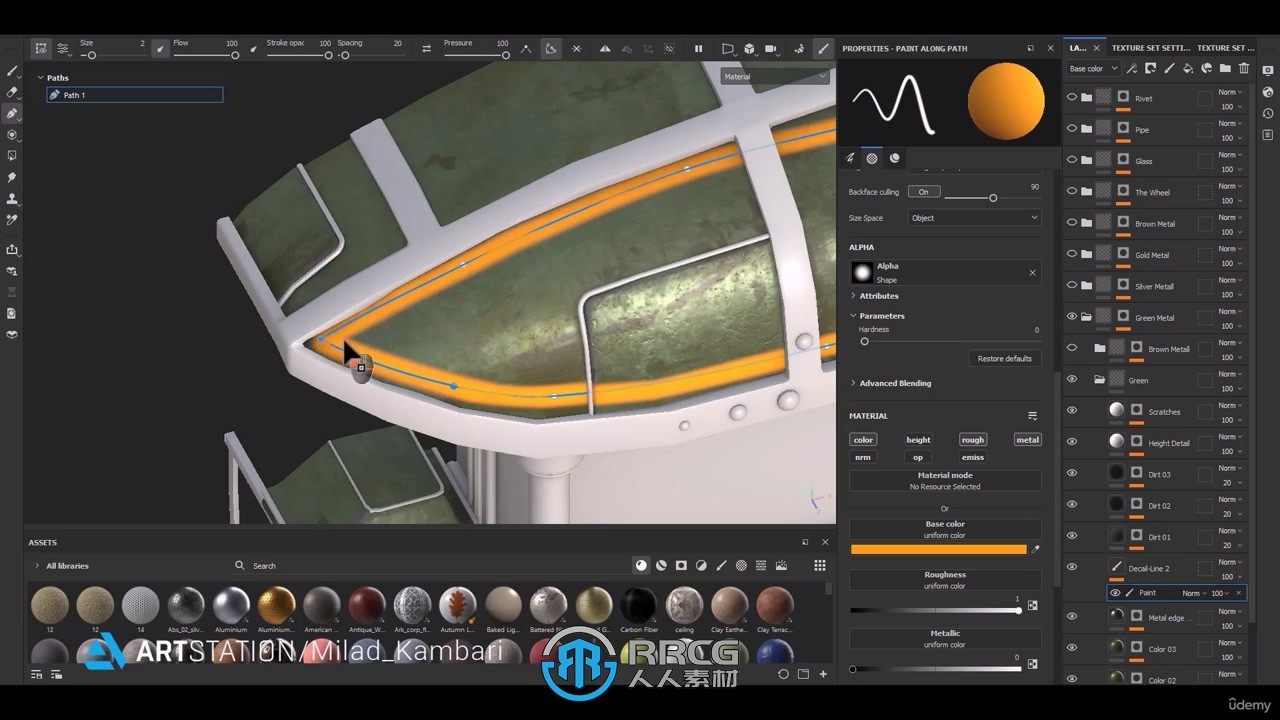Select the Material picker eyedropper tool
1280x720 pixels.
tap(12, 220)
